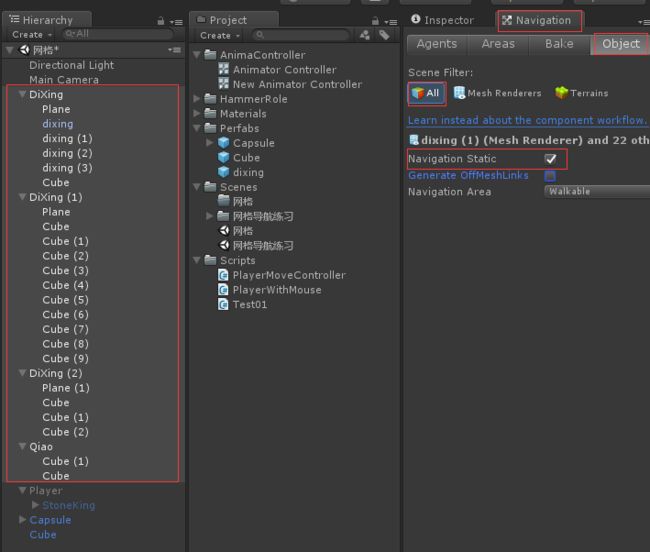Screen dimensions: 650x552
Task: Open the scene options menu icon on 网格* row
Action: (x=175, y=50)
